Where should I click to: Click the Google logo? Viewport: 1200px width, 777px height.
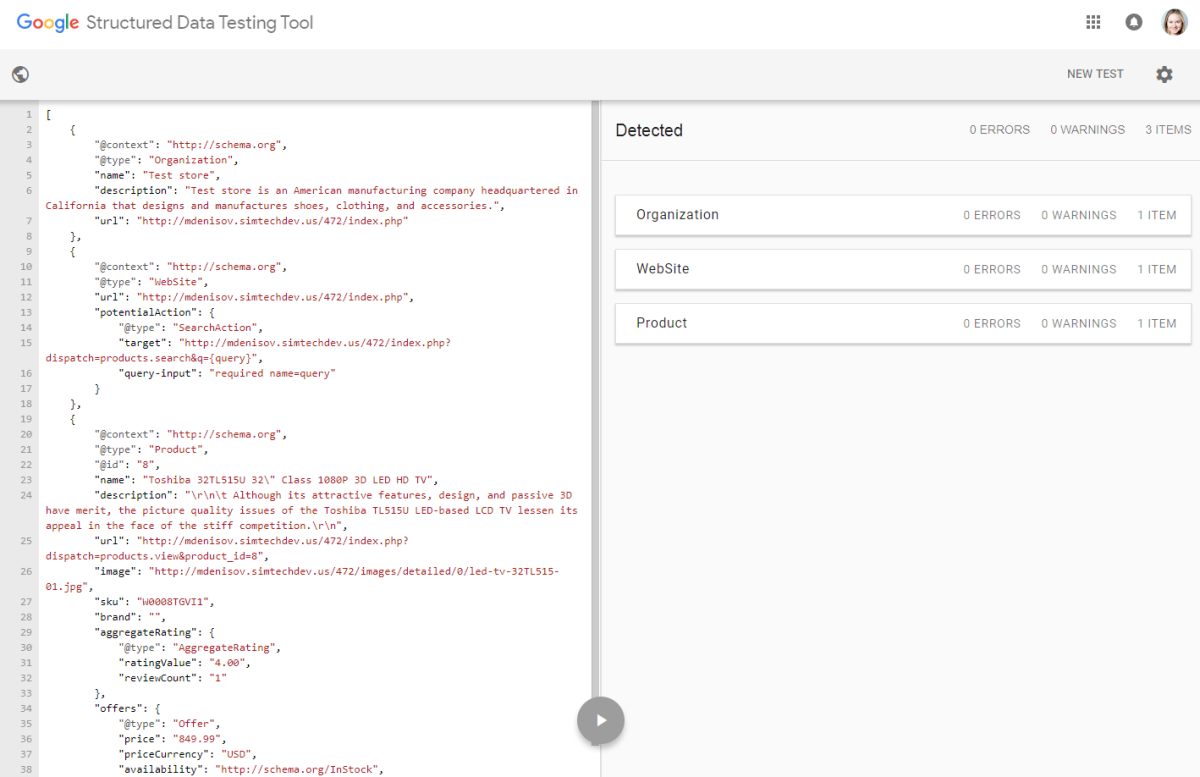47,22
